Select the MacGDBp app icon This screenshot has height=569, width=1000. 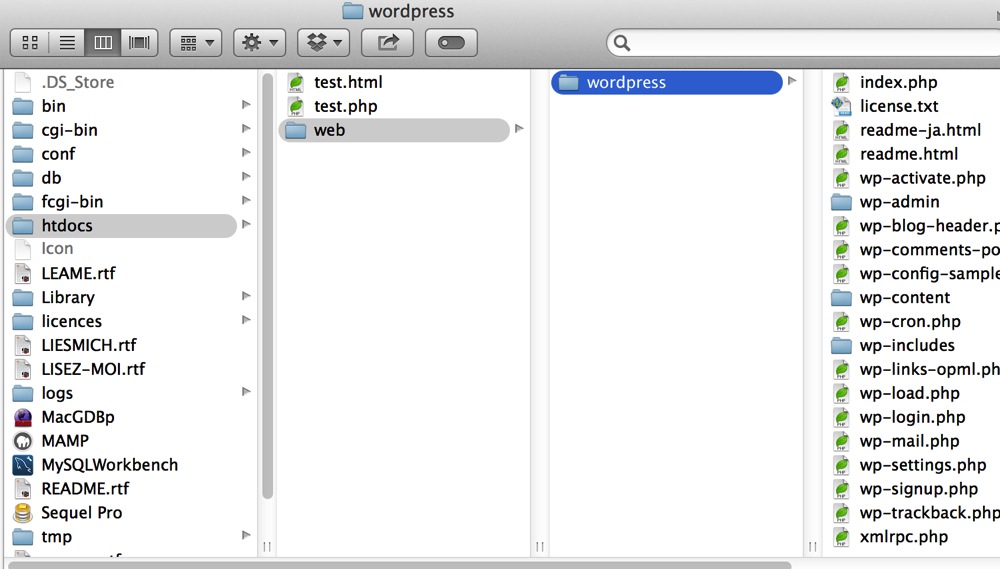point(23,417)
